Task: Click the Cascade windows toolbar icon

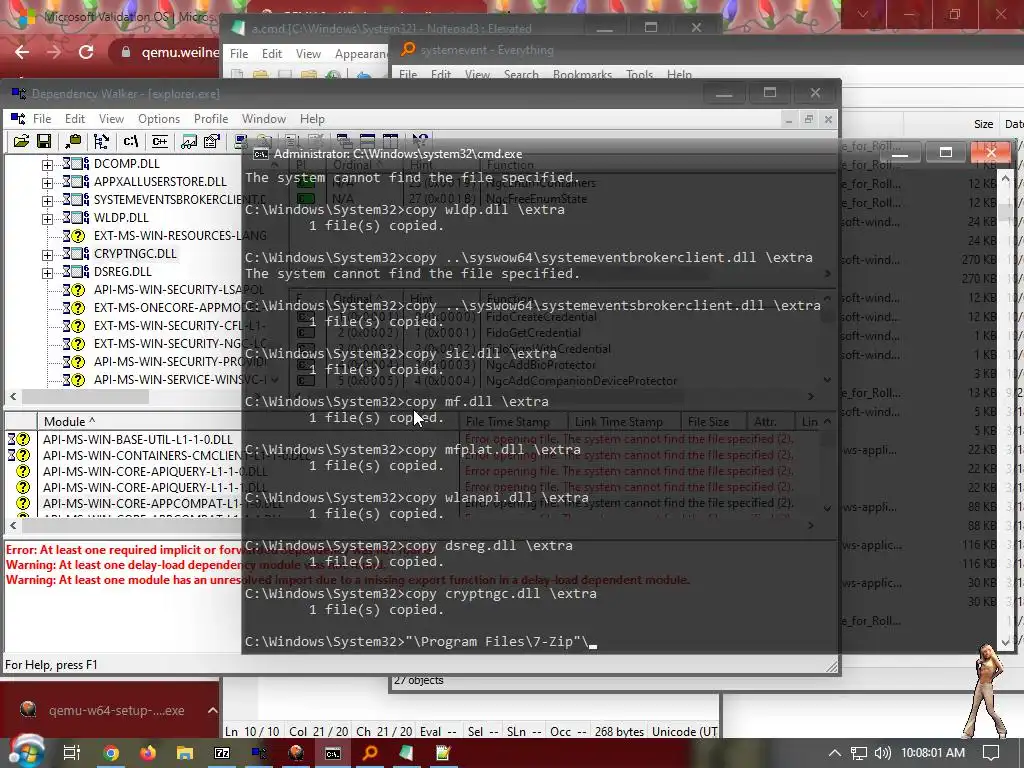Action: coord(344,141)
